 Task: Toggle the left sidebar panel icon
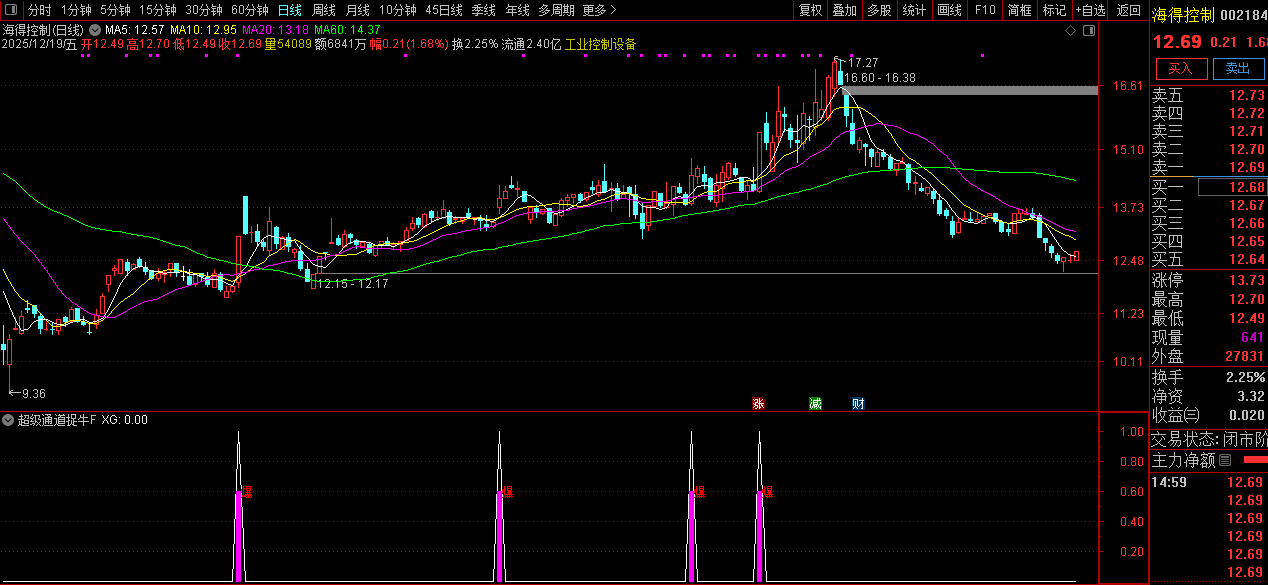pyautogui.click(x=11, y=10)
